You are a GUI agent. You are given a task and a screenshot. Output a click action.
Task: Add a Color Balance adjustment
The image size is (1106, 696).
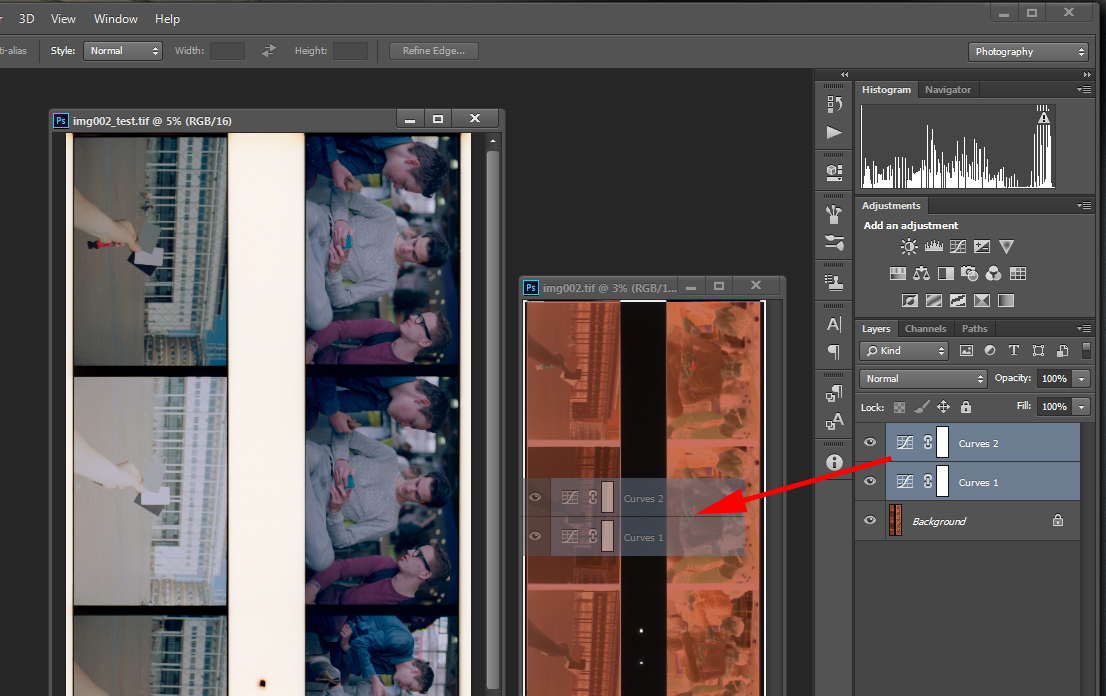click(921, 273)
